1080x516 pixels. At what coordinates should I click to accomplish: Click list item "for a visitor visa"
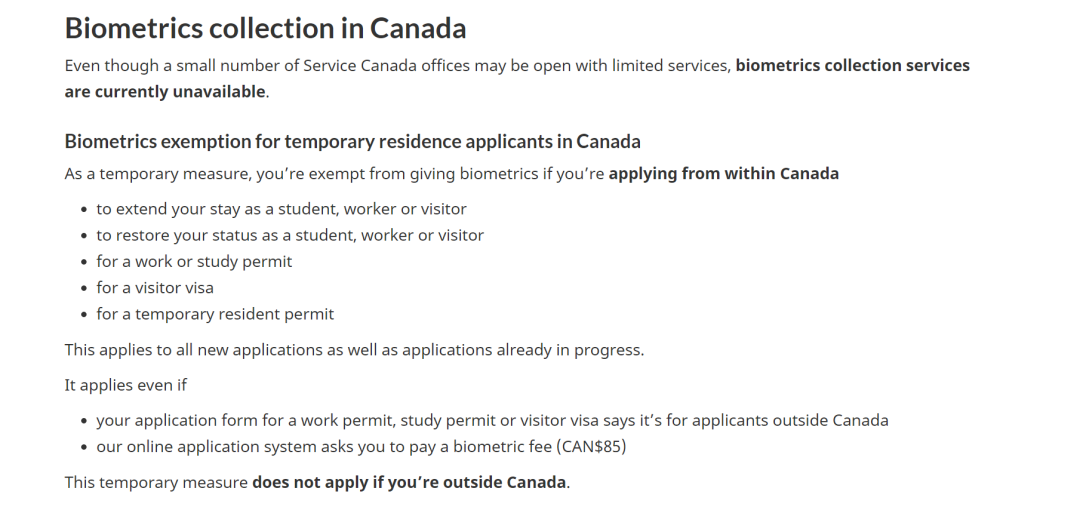[155, 288]
